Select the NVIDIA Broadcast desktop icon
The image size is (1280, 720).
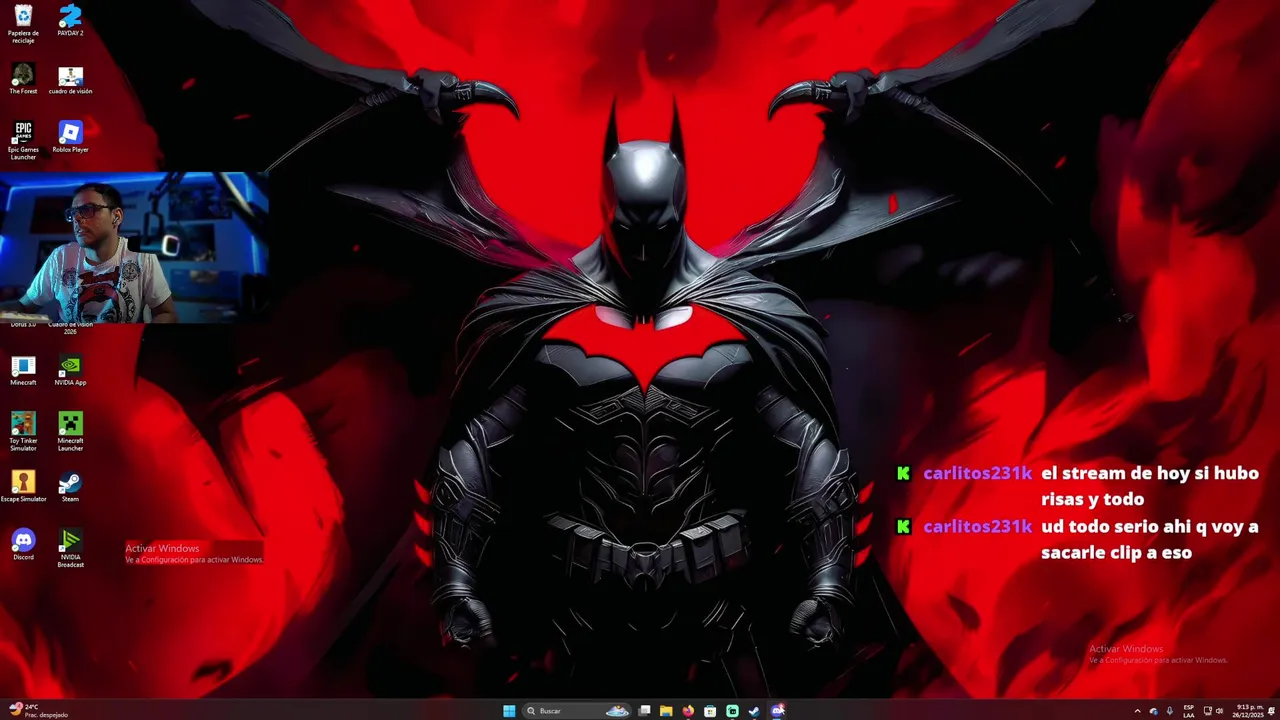[70, 548]
